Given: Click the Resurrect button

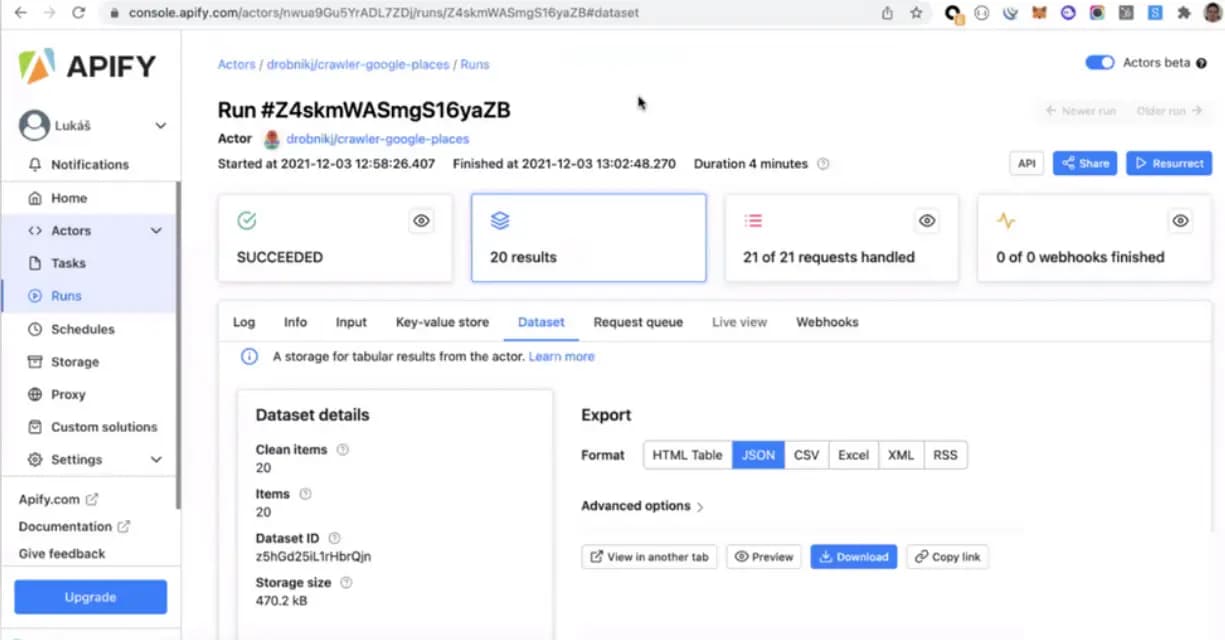Looking at the screenshot, I should (1168, 163).
